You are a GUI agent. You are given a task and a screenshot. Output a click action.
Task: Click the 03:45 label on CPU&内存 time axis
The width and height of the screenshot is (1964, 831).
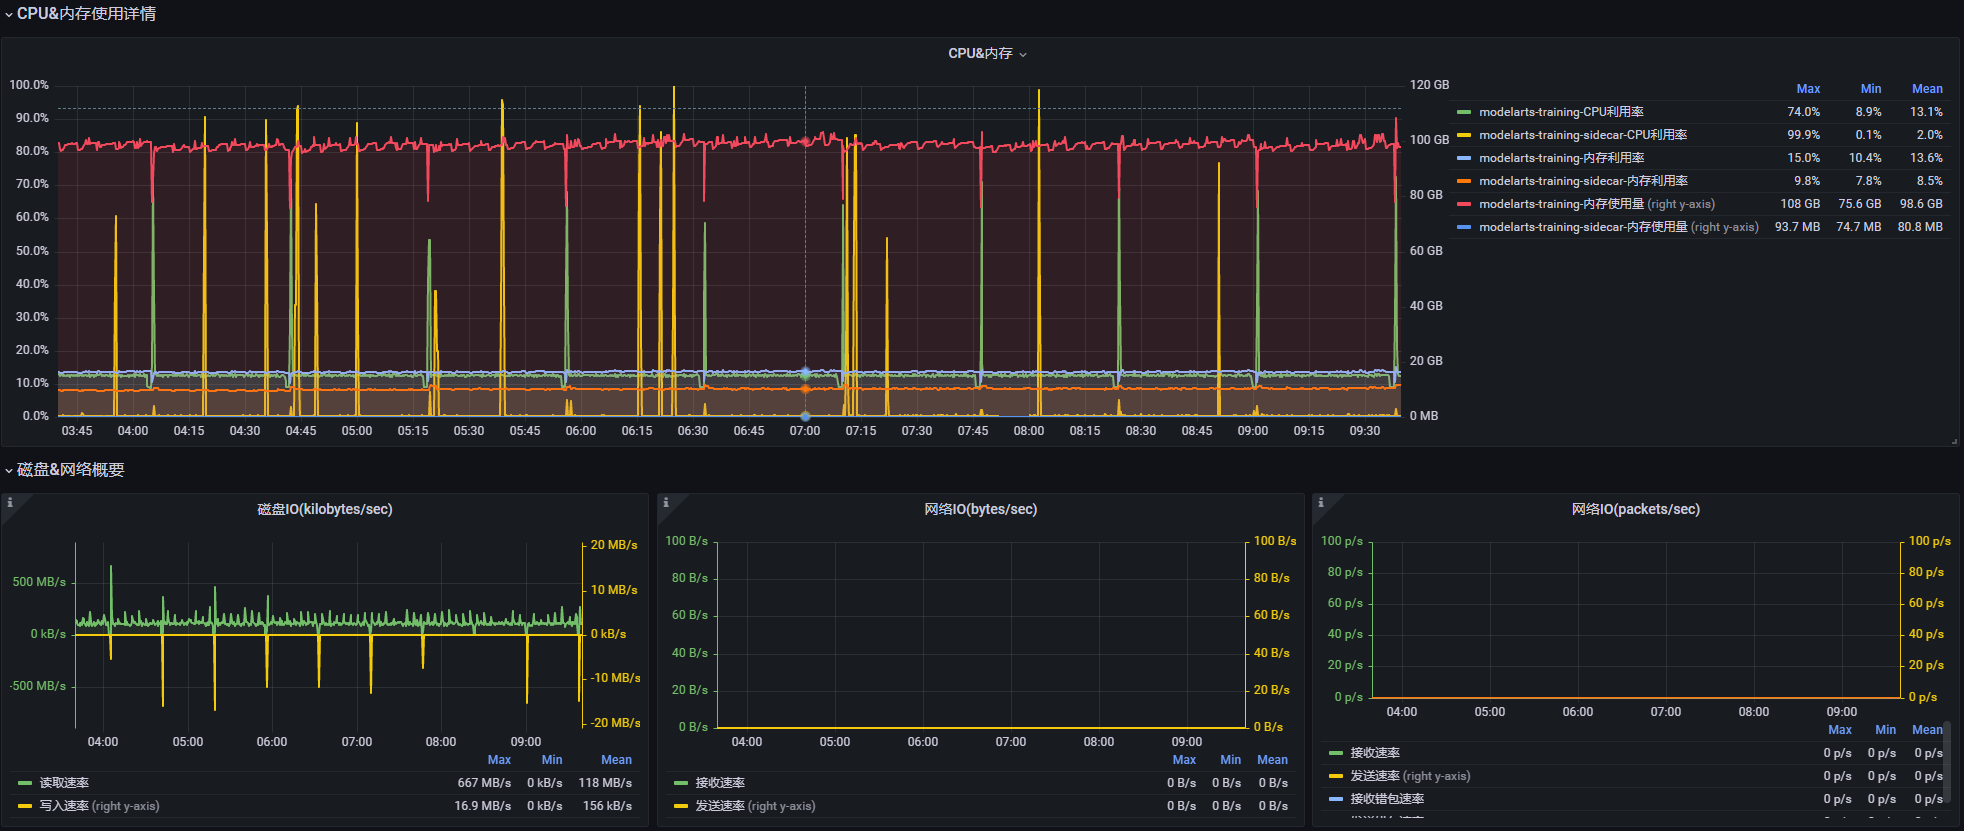point(77,431)
